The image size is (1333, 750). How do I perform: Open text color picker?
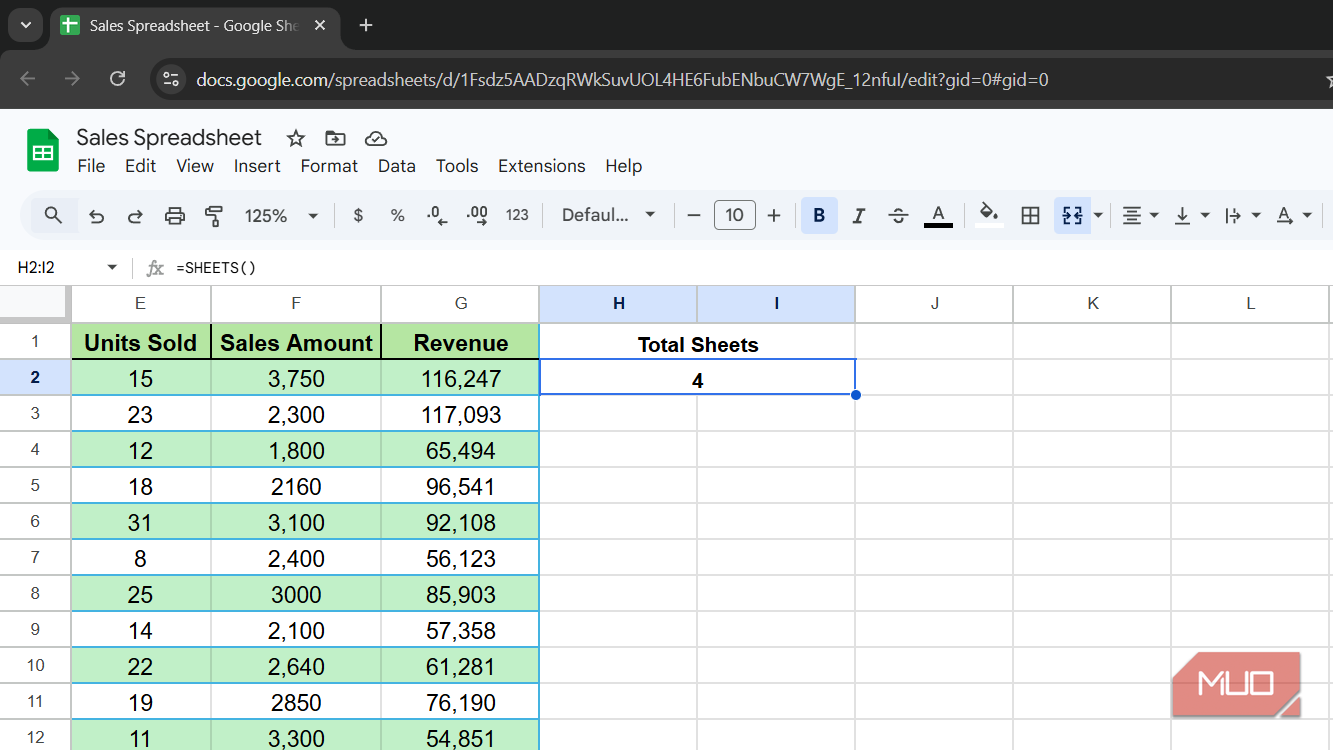click(x=938, y=215)
